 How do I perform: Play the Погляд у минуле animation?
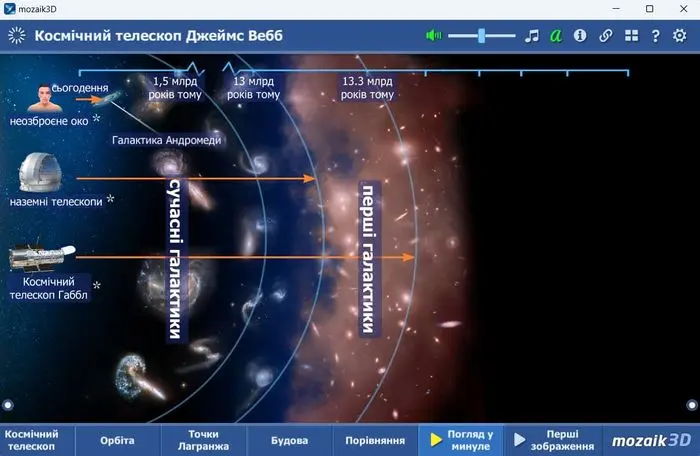461,440
